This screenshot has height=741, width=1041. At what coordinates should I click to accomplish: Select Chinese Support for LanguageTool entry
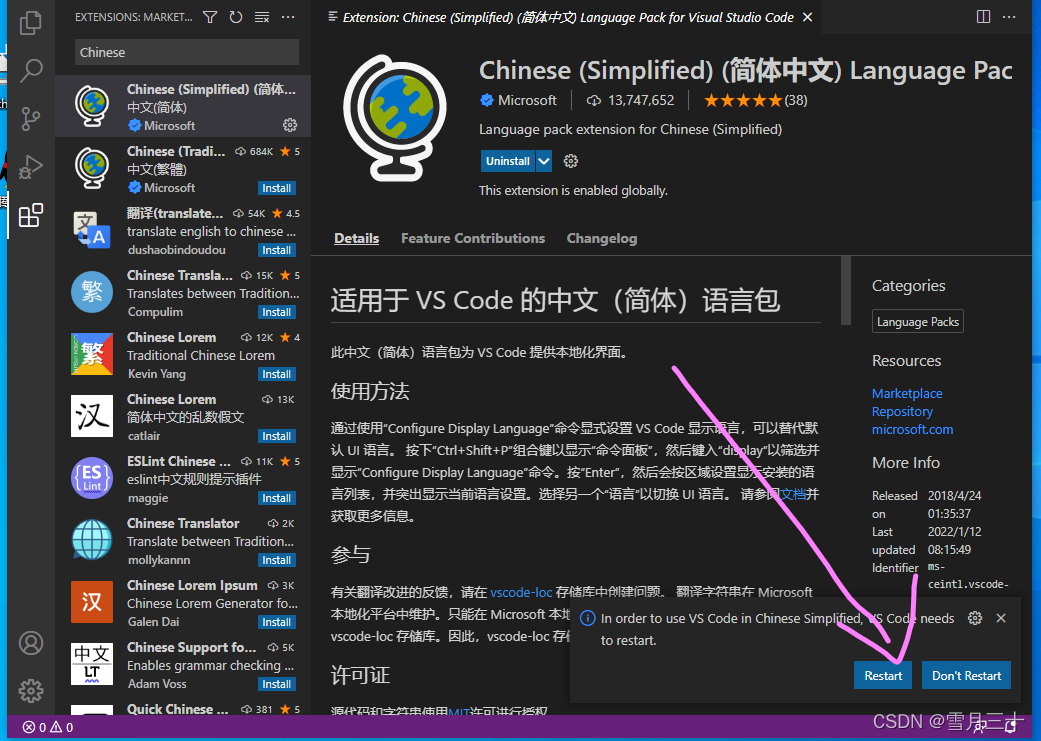(183, 665)
